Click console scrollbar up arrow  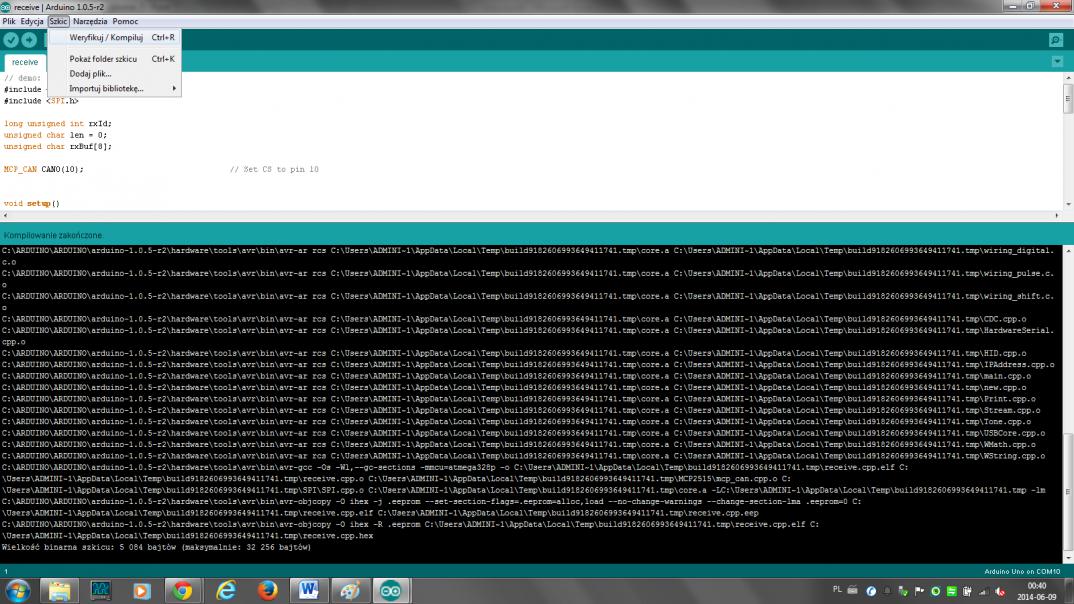[x=1068, y=251]
